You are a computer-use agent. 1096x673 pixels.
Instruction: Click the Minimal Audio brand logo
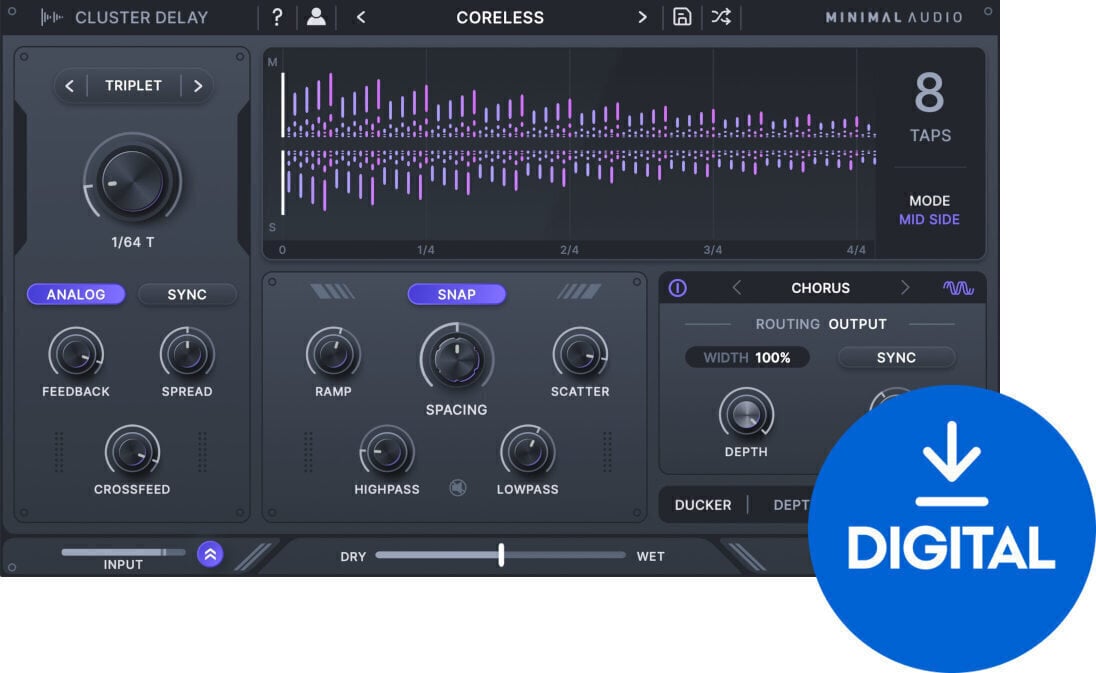(x=894, y=17)
